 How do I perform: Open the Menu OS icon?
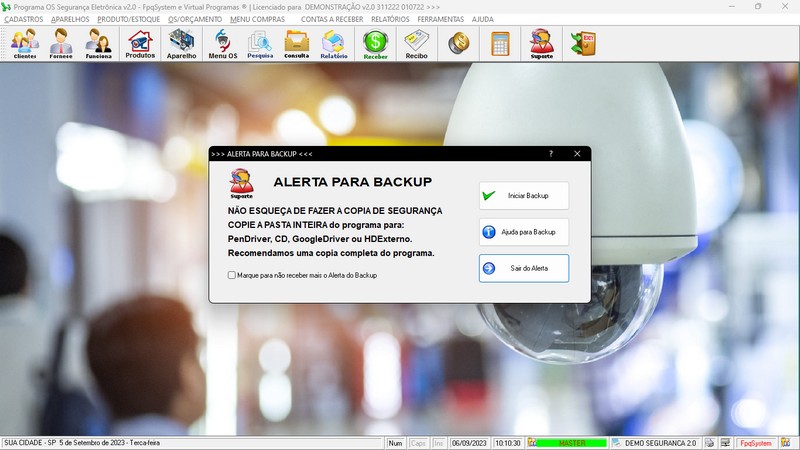pos(223,44)
